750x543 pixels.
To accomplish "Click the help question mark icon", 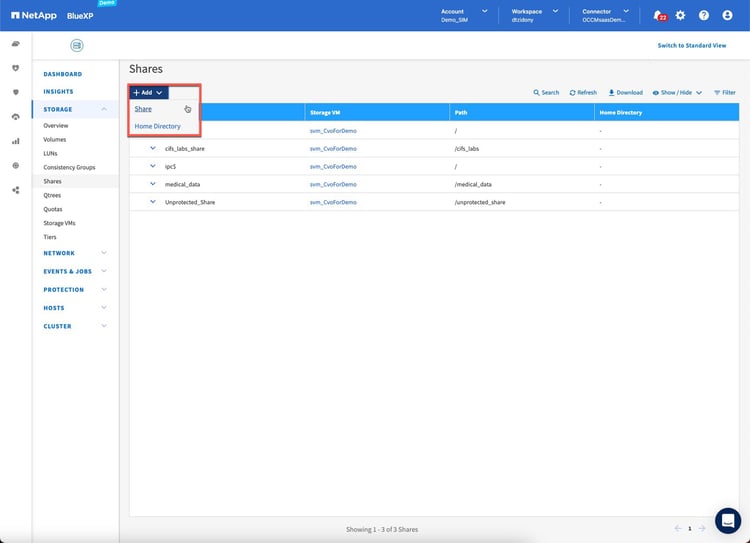I will coord(704,15).
